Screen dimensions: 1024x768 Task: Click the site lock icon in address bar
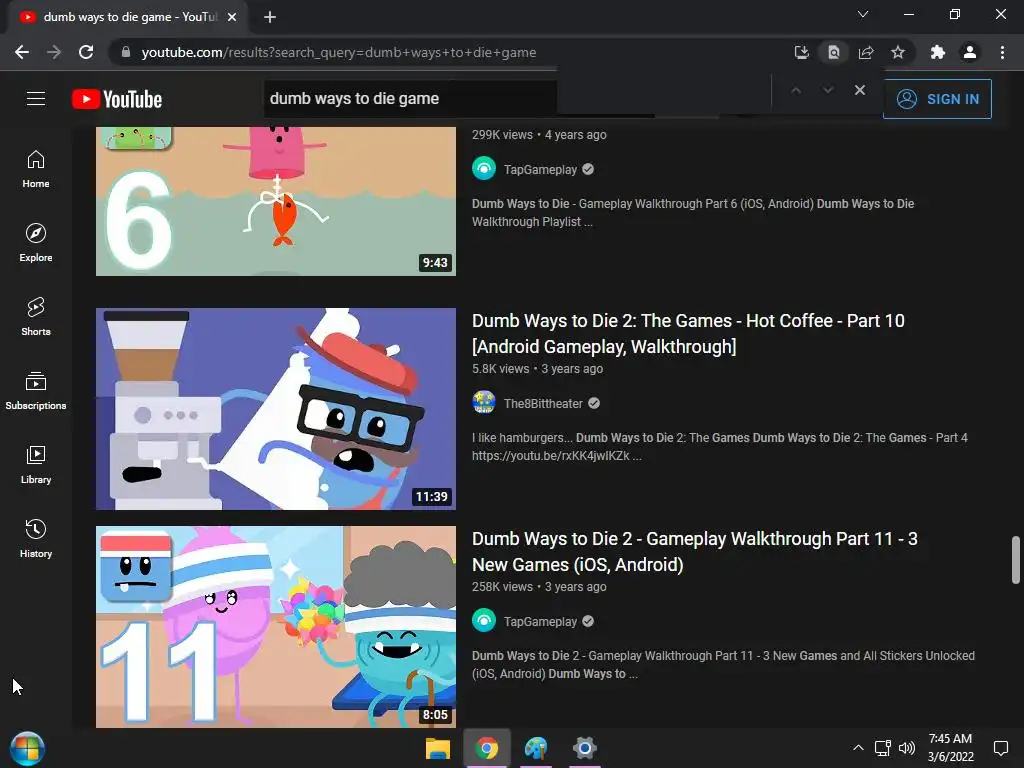[x=126, y=52]
